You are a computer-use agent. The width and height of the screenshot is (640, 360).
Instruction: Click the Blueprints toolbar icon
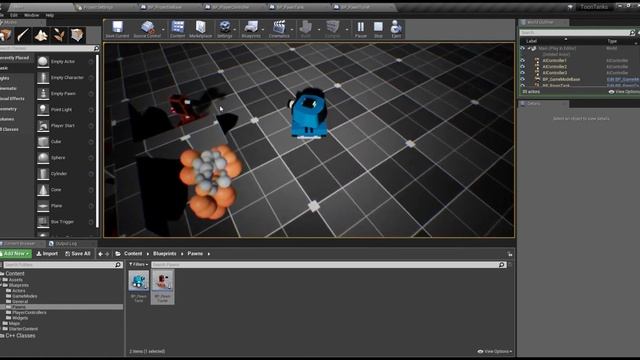tap(251, 29)
